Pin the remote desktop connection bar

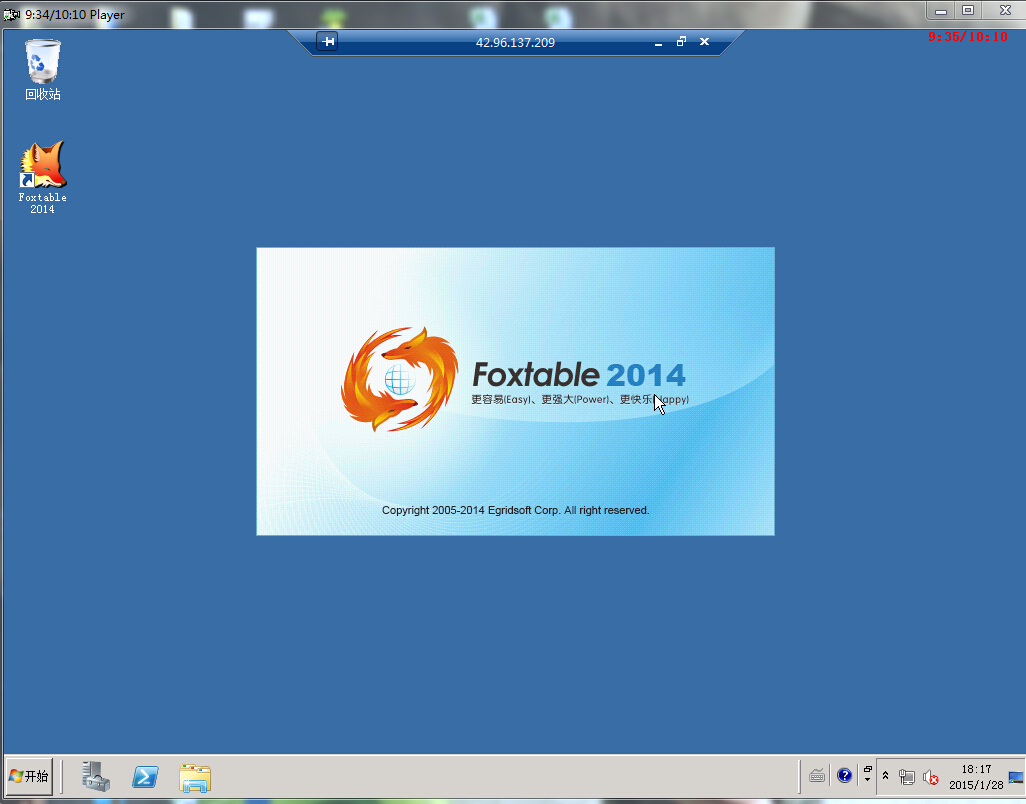tap(327, 42)
